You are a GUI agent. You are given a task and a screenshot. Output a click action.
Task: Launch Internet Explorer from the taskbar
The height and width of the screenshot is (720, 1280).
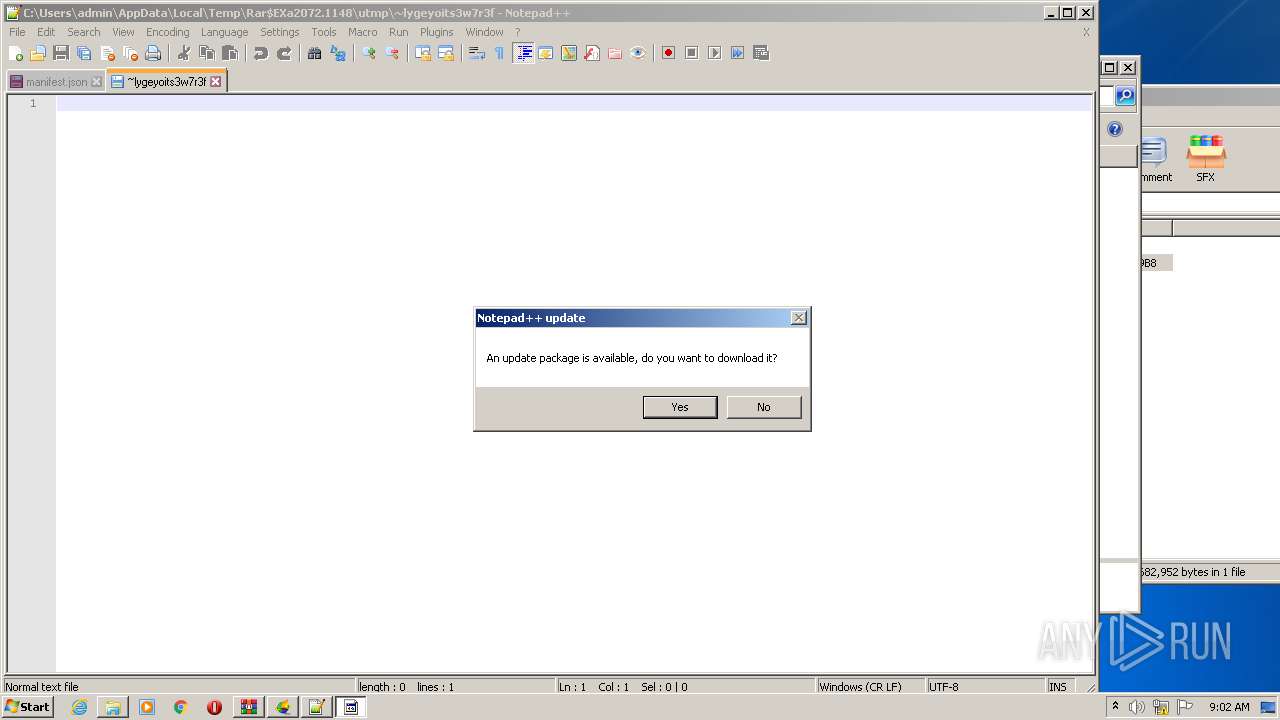click(x=79, y=707)
